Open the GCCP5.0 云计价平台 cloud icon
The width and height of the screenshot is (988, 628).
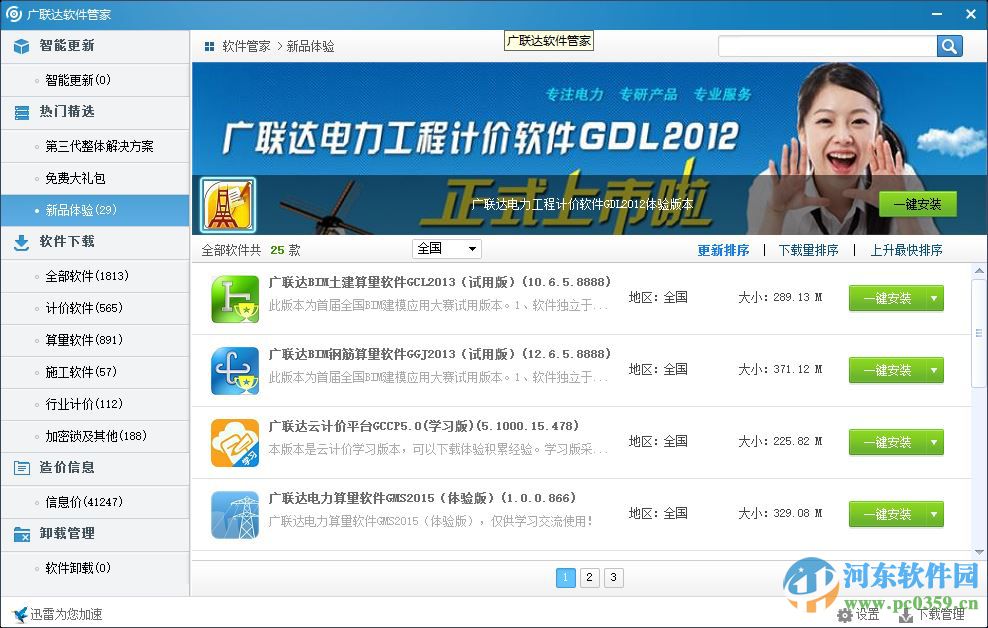click(x=234, y=441)
